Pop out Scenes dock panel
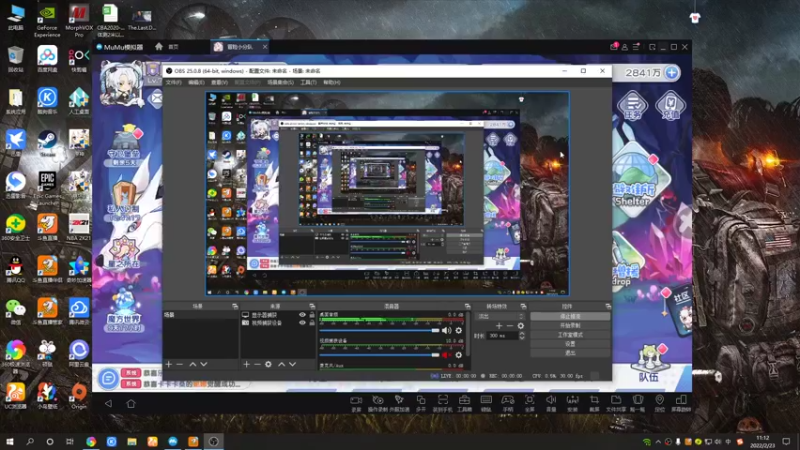Image resolution: width=800 pixels, height=450 pixels. (235, 306)
